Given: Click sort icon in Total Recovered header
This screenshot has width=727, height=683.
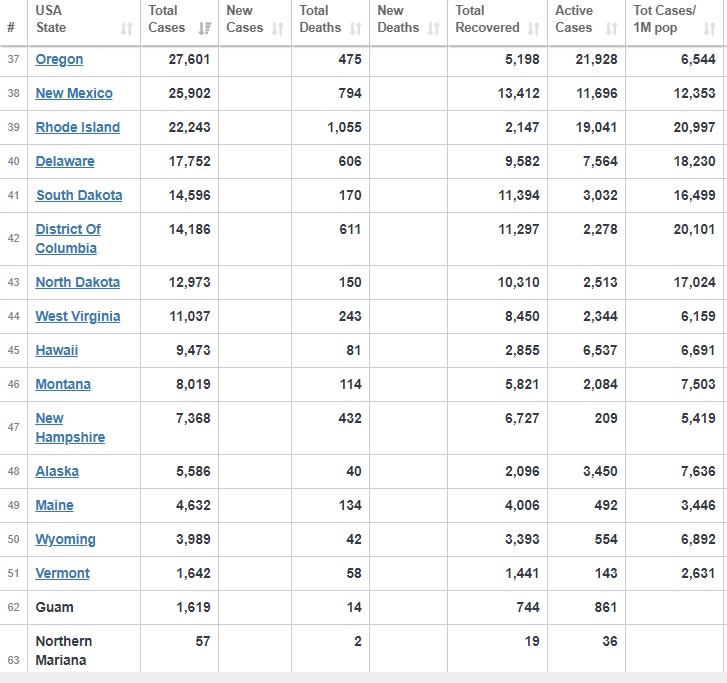Looking at the screenshot, I should click(534, 29).
